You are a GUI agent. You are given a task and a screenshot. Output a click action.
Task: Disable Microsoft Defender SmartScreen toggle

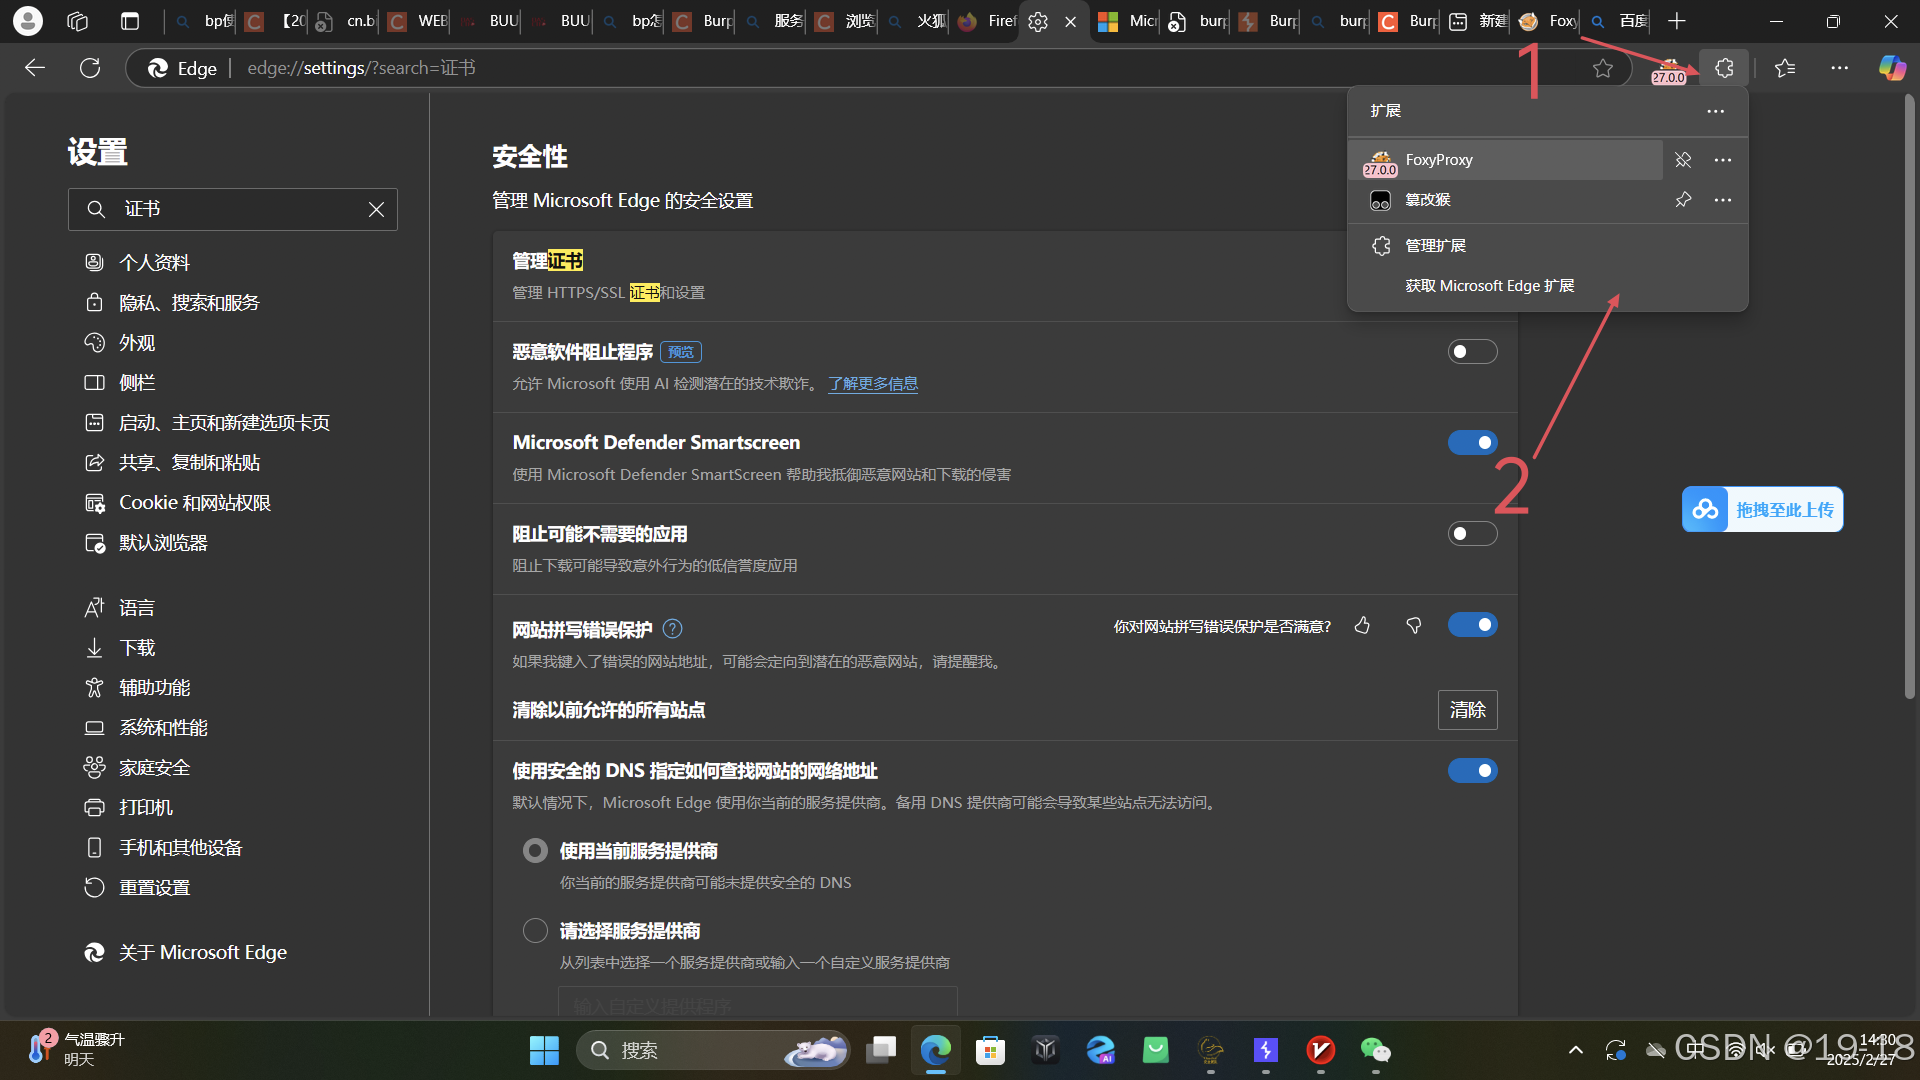point(1472,443)
